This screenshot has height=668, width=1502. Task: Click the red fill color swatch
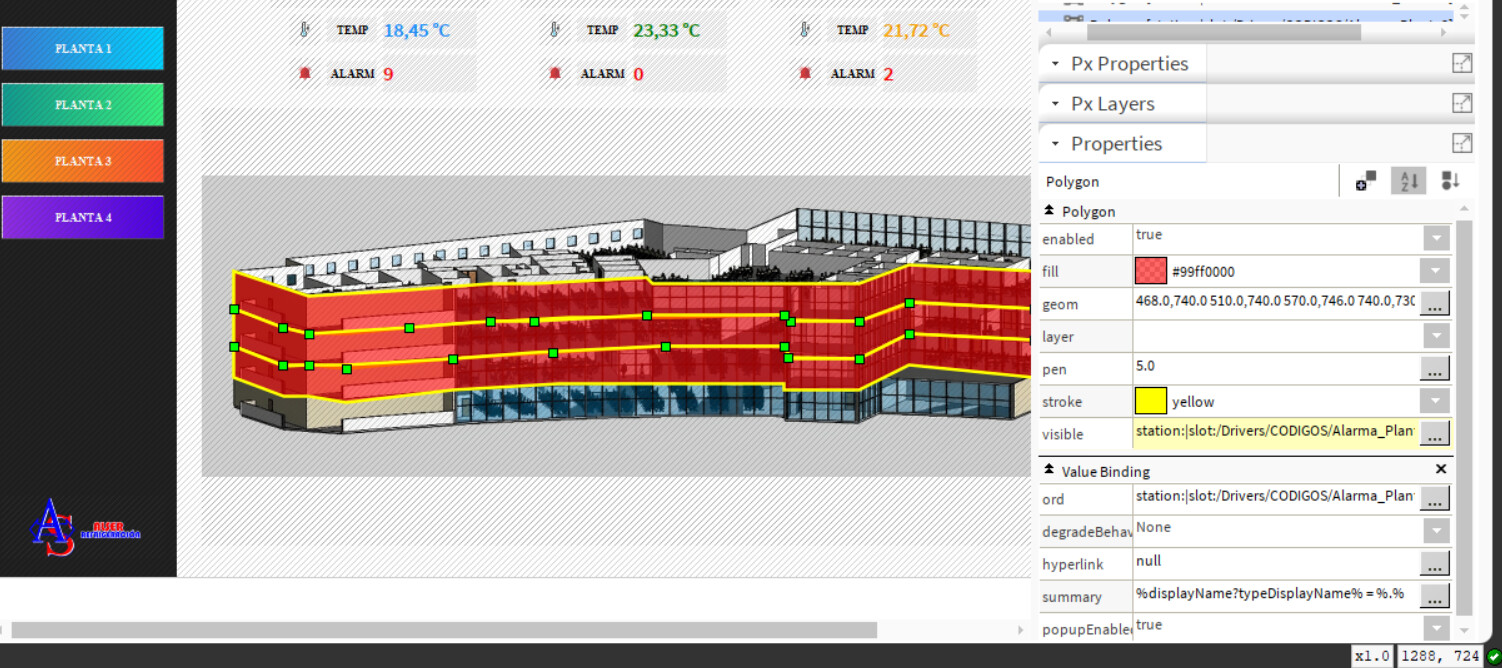(x=1151, y=271)
